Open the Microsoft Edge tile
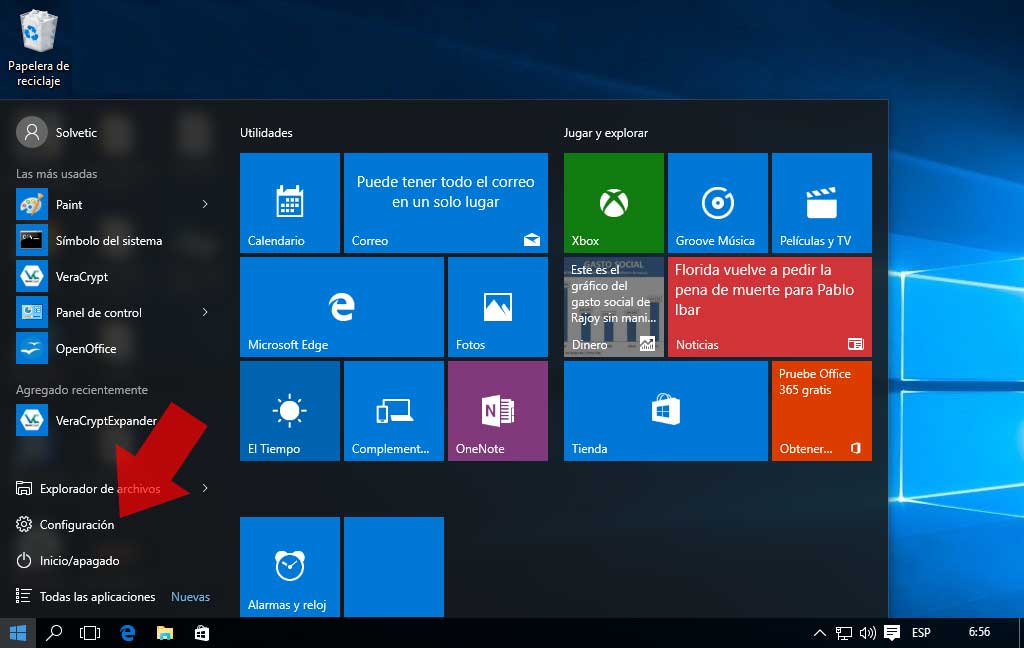 [x=341, y=307]
